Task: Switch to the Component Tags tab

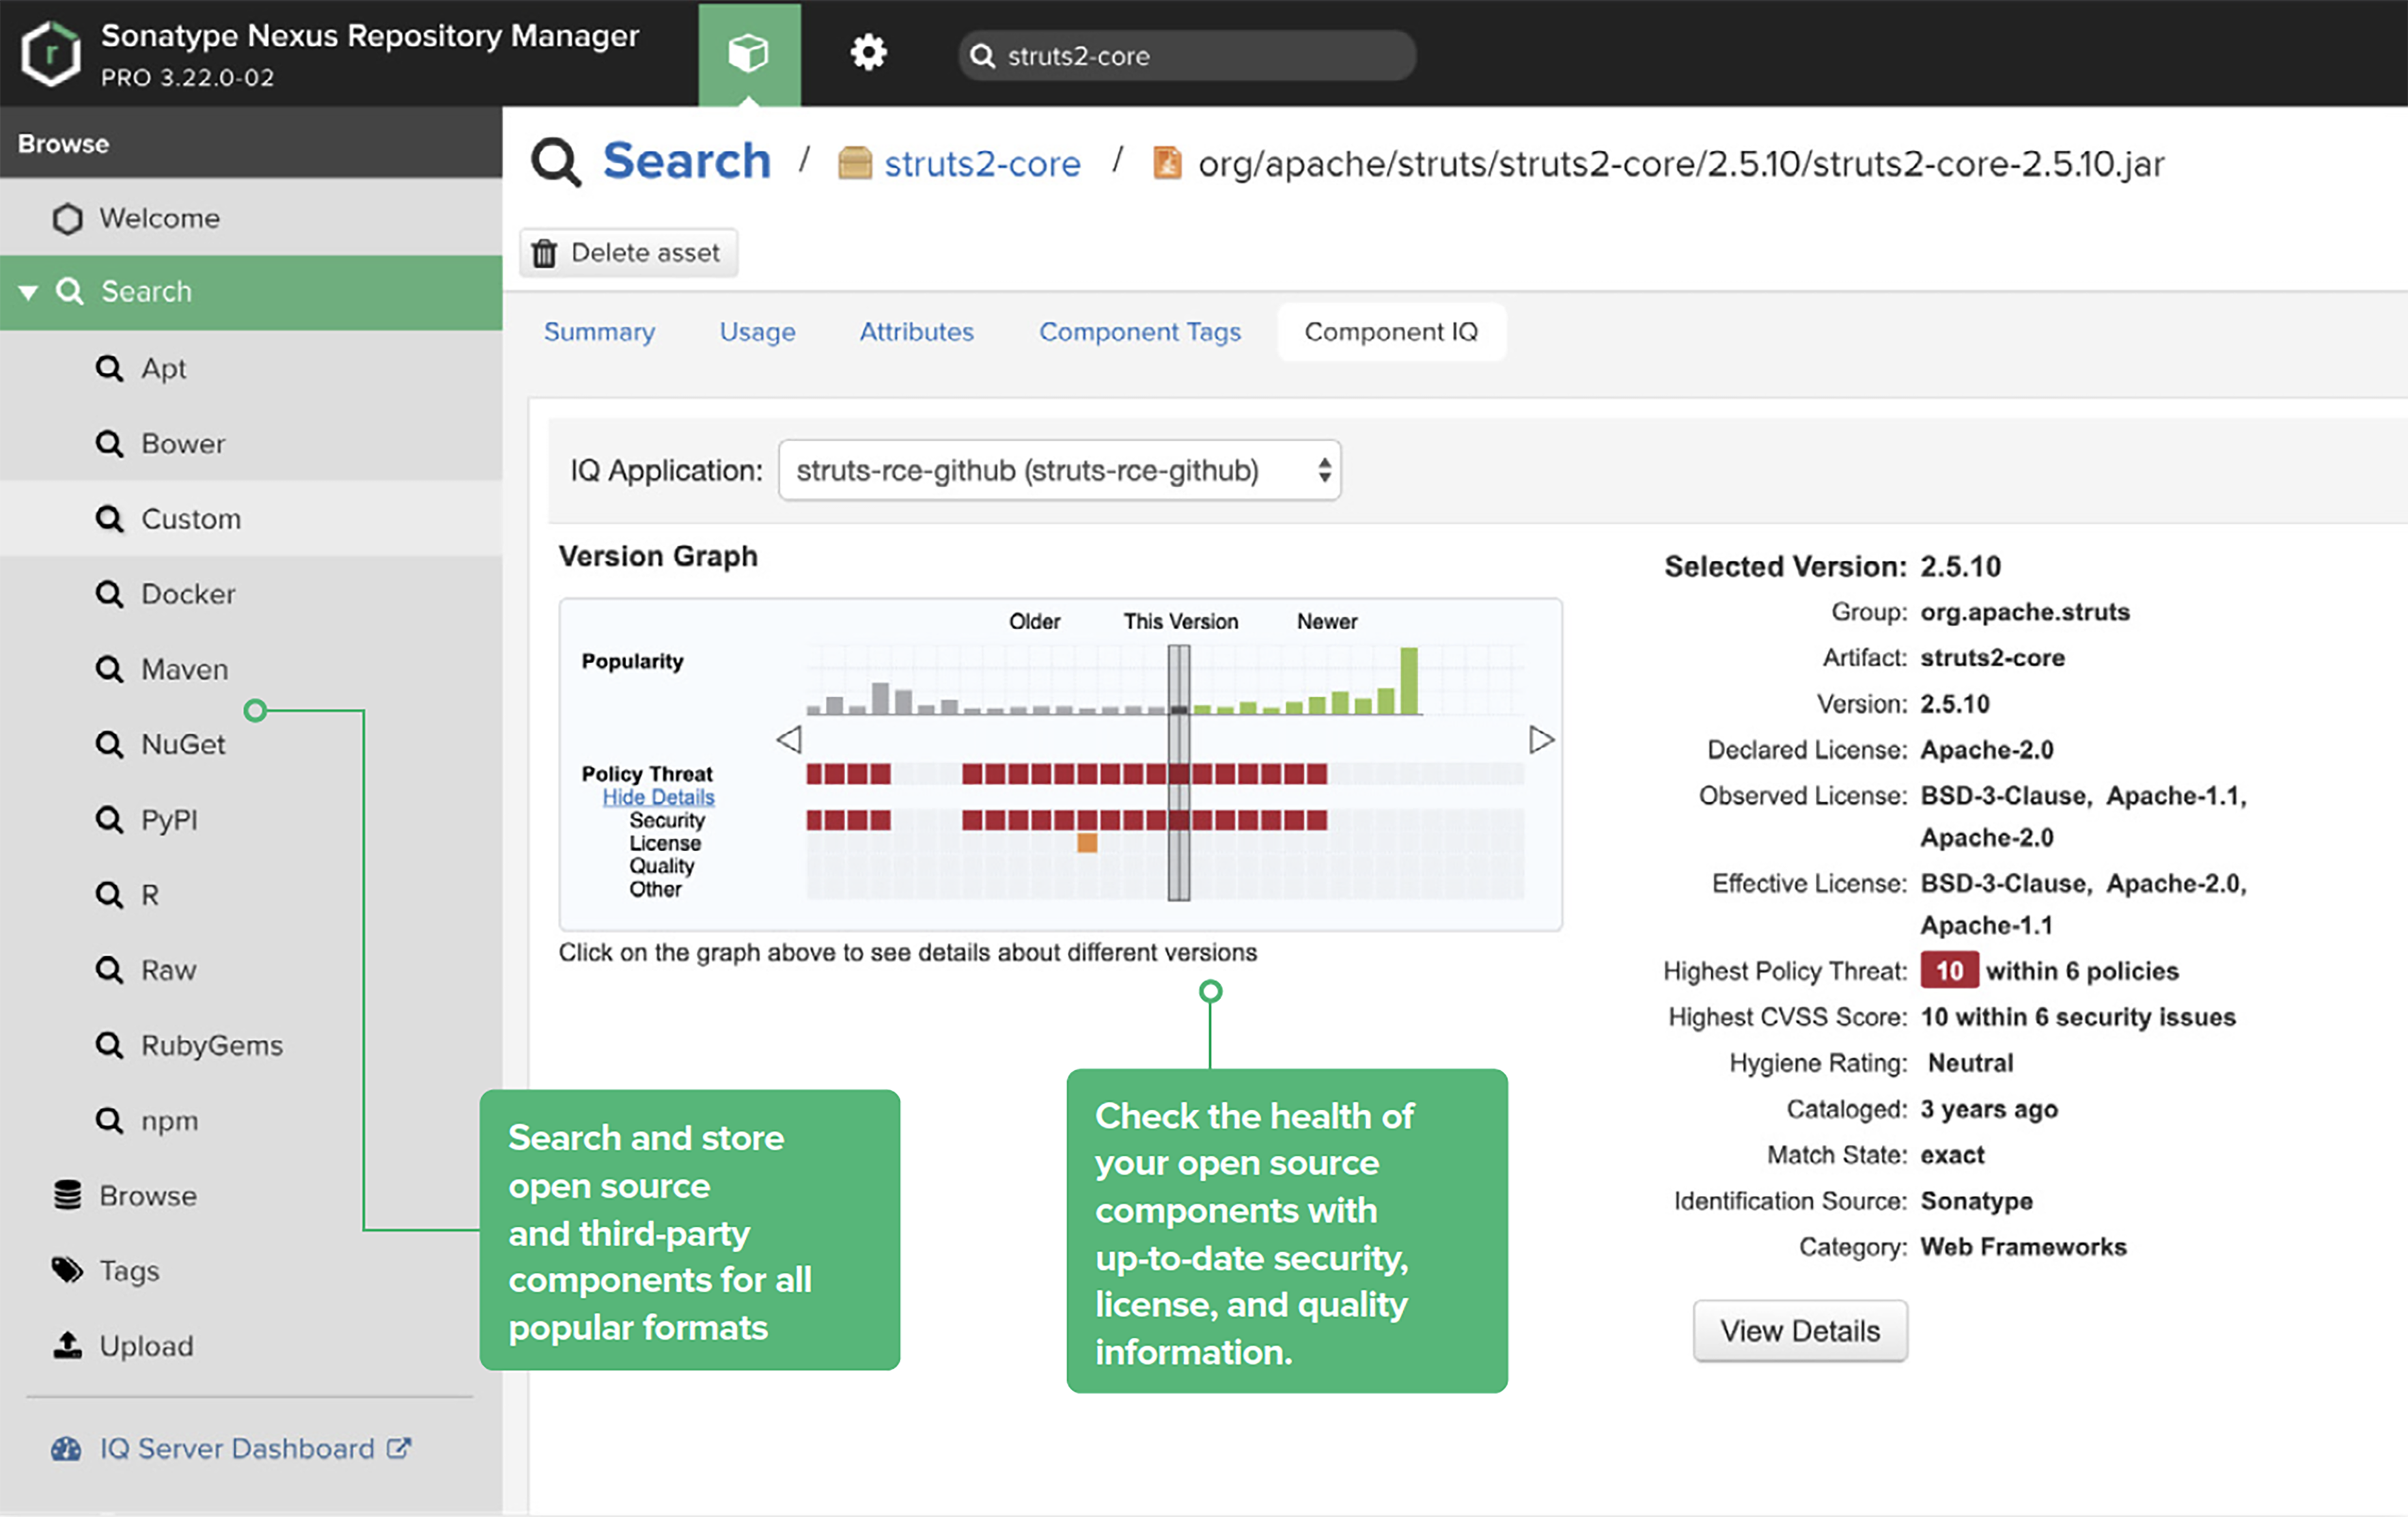Action: coord(1140,332)
